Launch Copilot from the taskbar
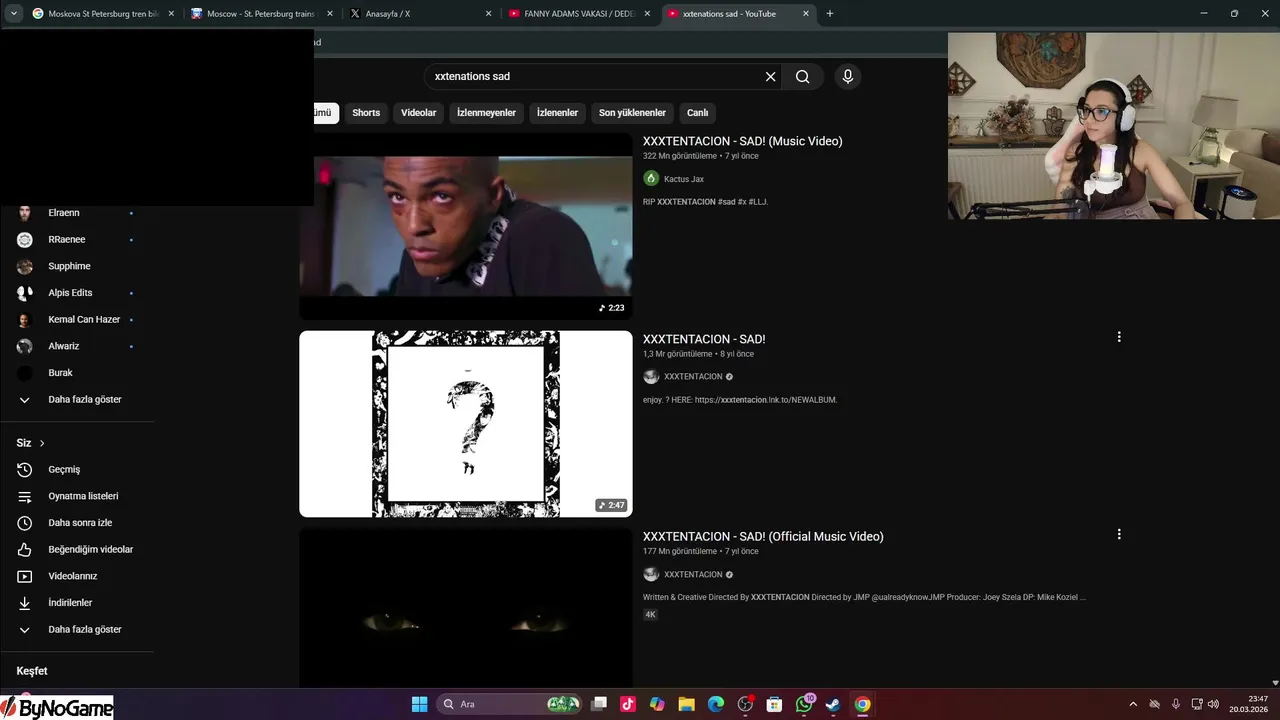1280x720 pixels. point(657,704)
